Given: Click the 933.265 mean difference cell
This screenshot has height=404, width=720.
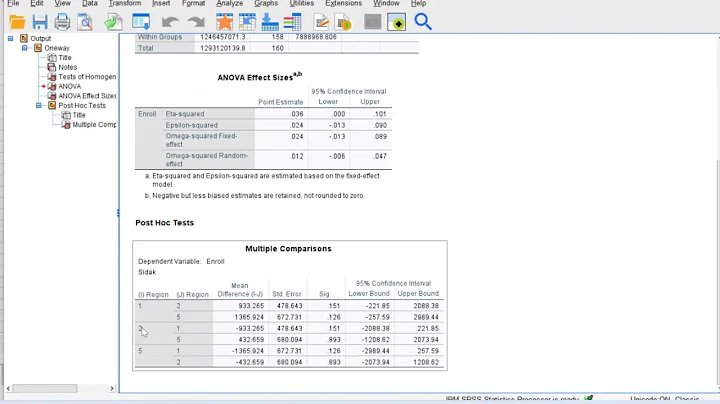Looking at the screenshot, I should [251, 306].
